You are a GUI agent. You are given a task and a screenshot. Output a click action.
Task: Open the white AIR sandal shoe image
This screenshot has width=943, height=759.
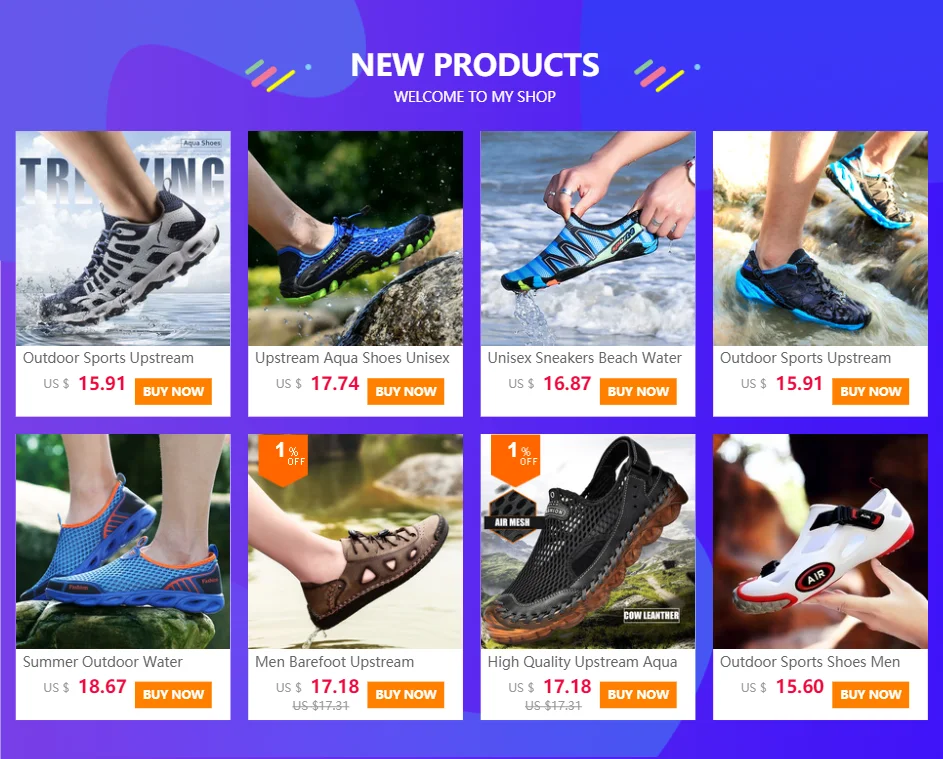tap(820, 541)
